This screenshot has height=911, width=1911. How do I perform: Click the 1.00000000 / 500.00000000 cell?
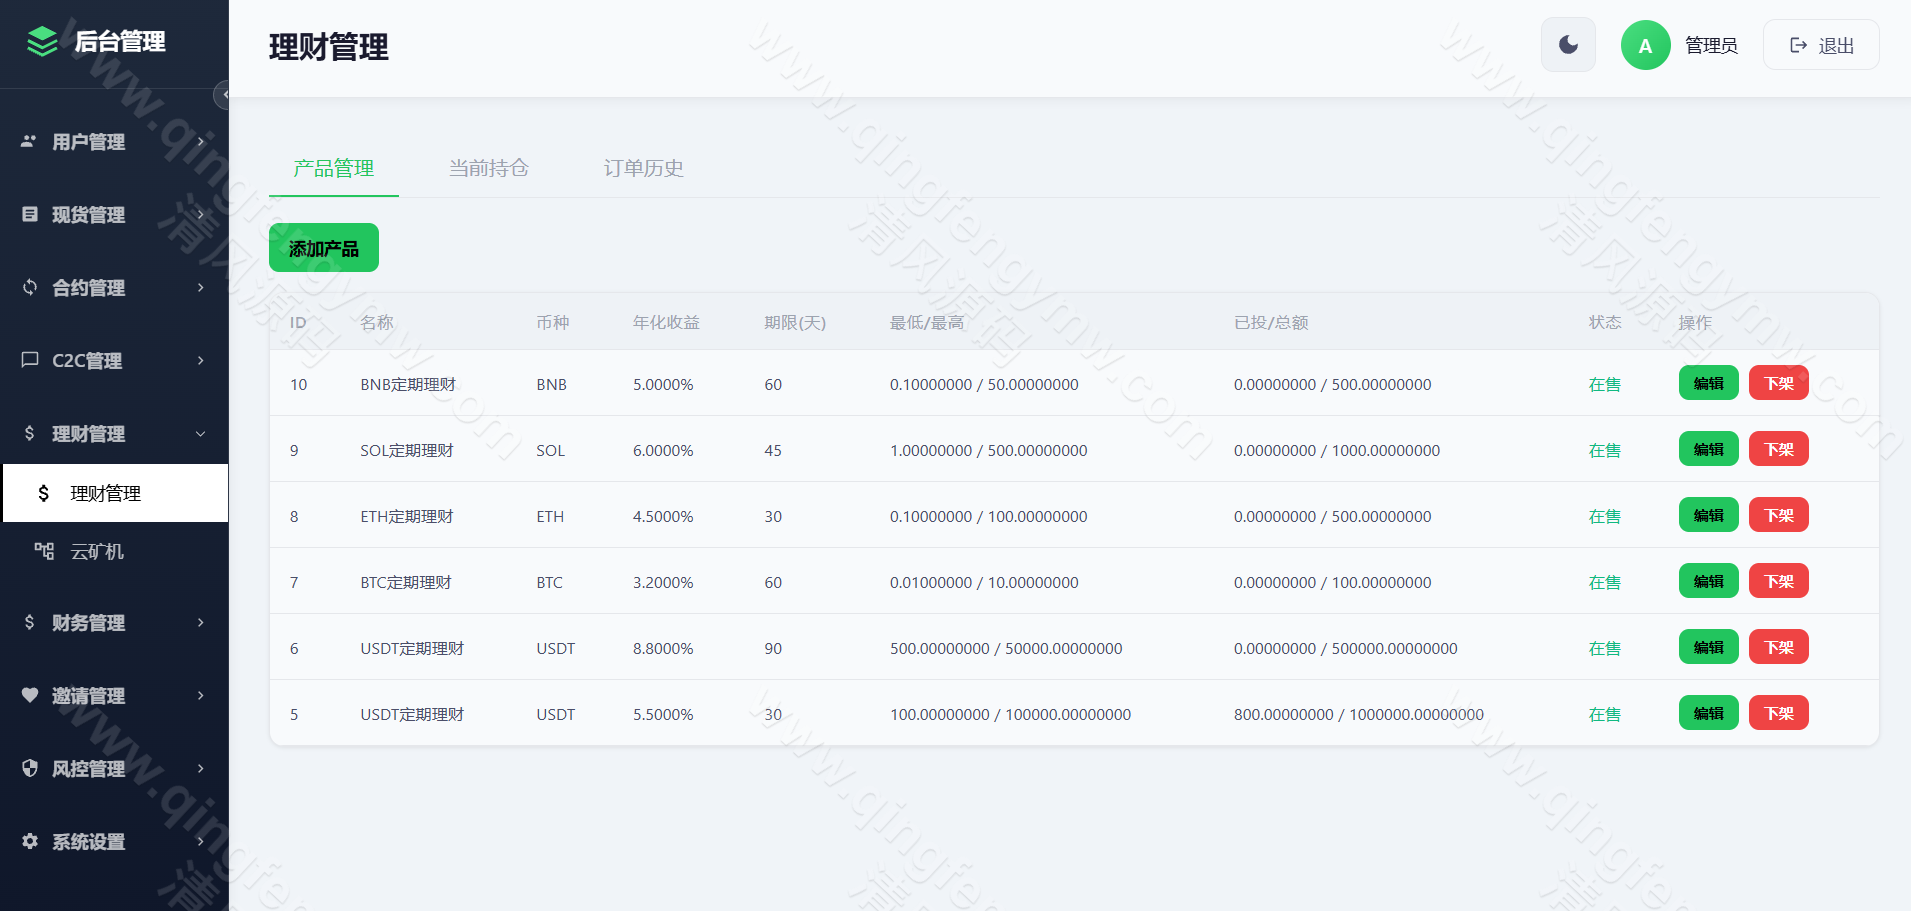coord(989,450)
